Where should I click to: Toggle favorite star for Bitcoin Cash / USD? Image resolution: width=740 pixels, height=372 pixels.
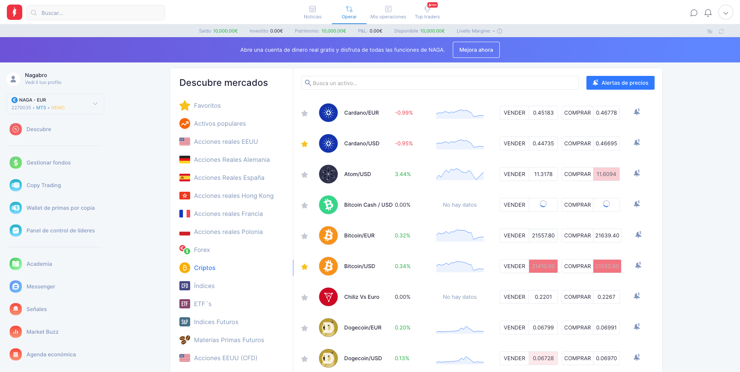coord(304,205)
